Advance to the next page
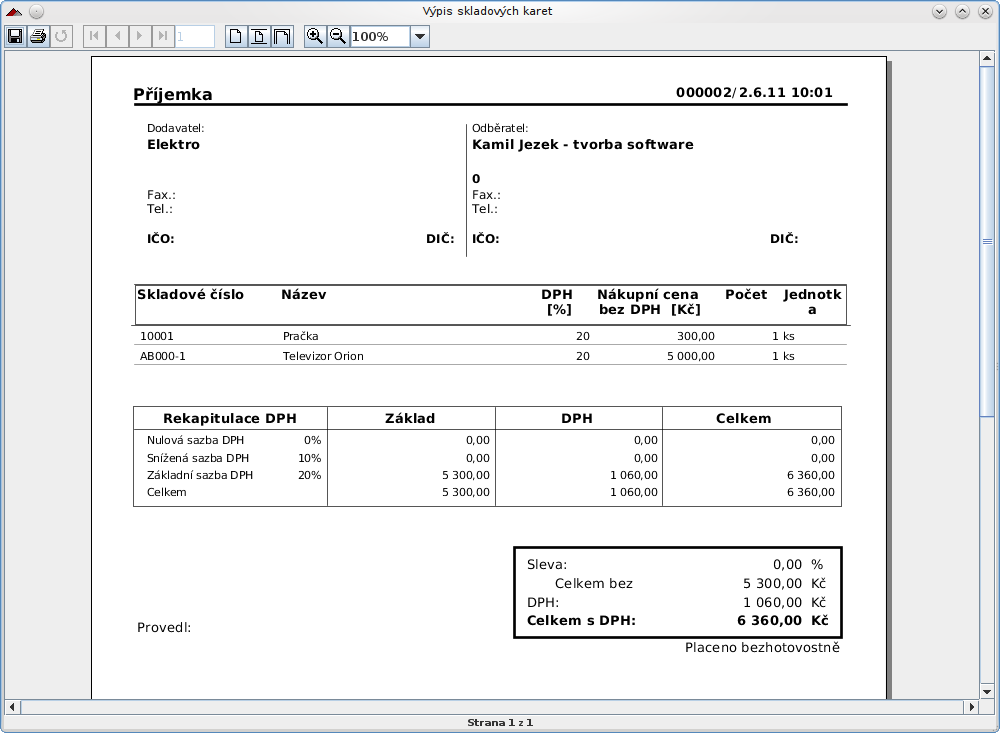The image size is (1000, 733). pyautogui.click(x=141, y=37)
